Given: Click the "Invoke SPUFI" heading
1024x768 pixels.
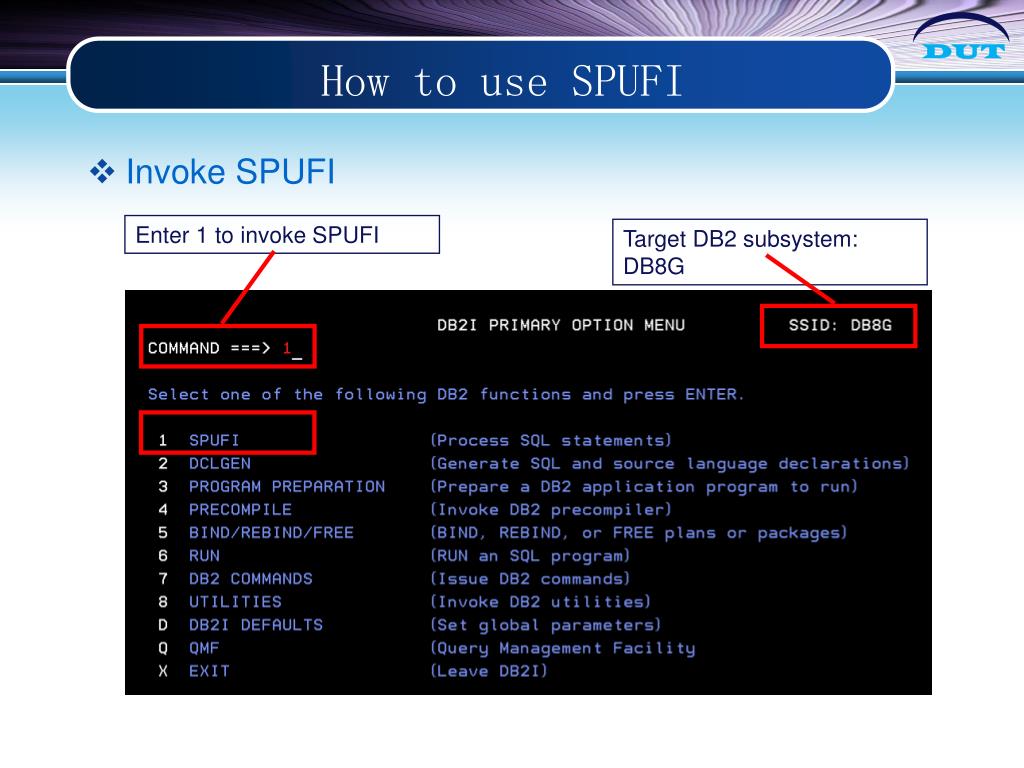Looking at the screenshot, I should (230, 172).
